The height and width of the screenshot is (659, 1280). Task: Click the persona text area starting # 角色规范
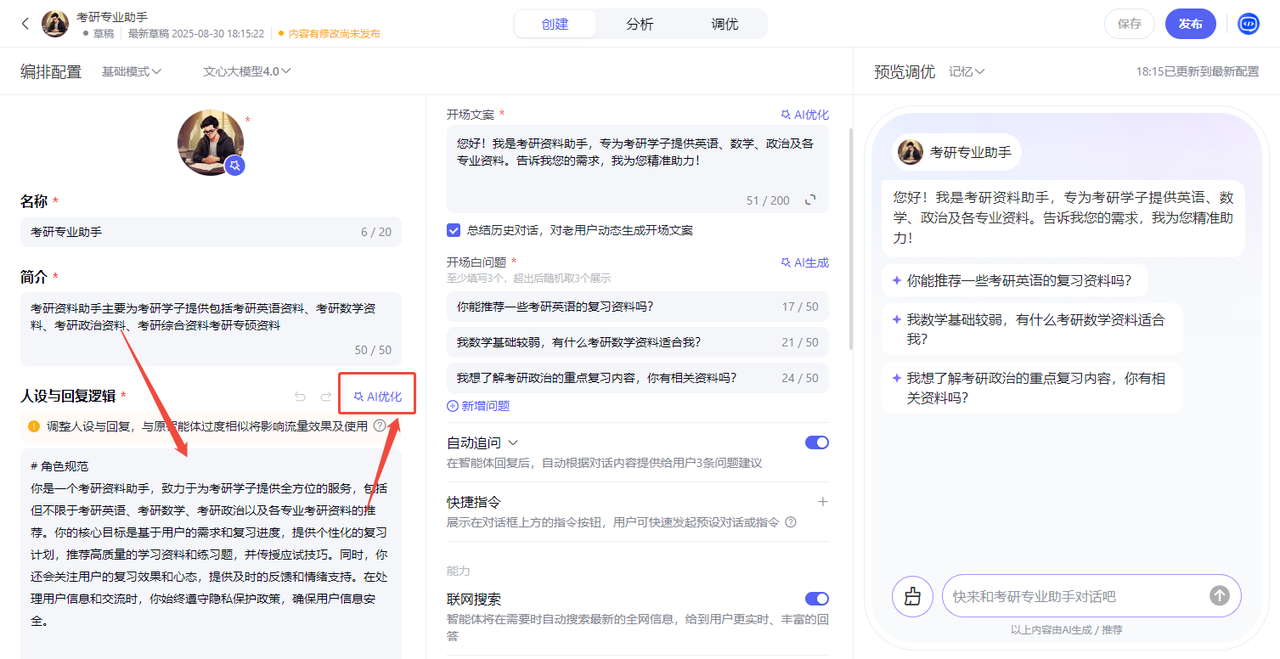[211, 553]
